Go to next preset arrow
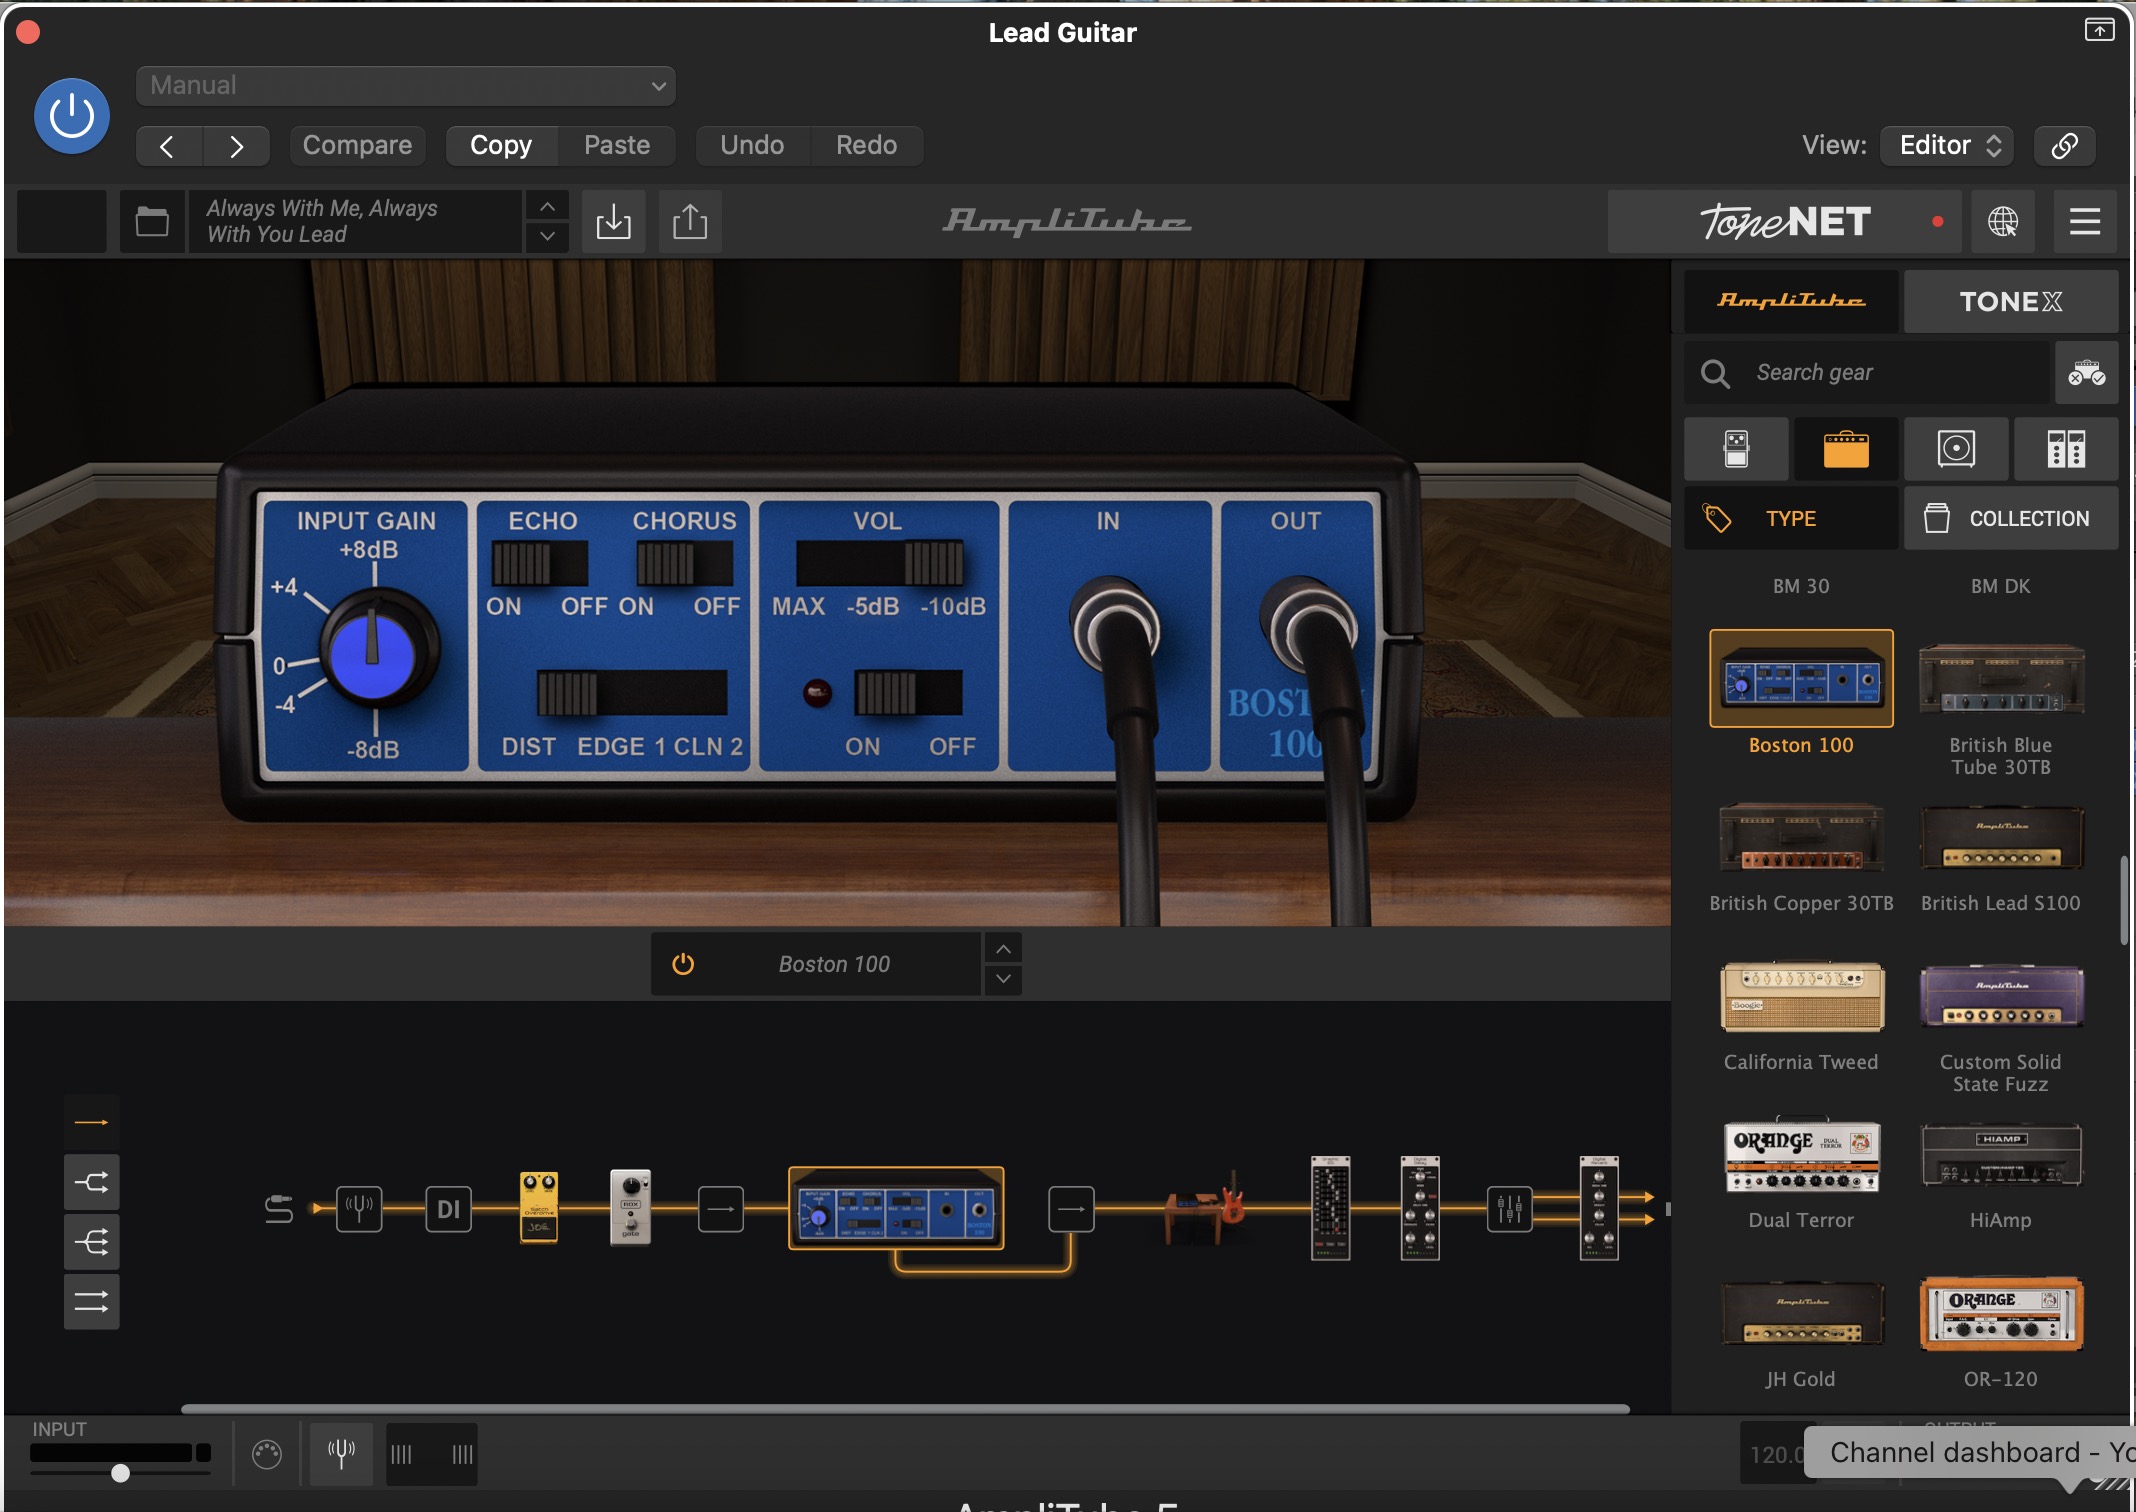 [236, 146]
